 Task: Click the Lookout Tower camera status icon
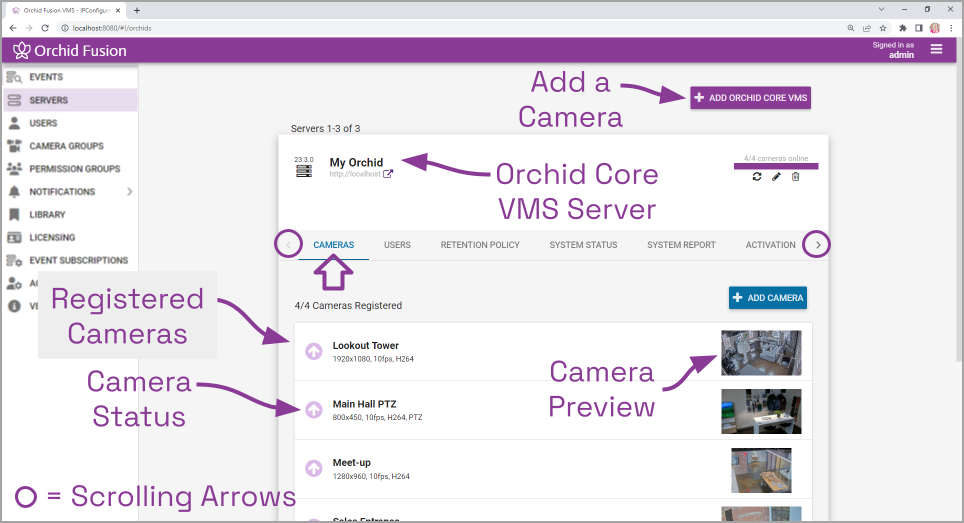(313, 351)
